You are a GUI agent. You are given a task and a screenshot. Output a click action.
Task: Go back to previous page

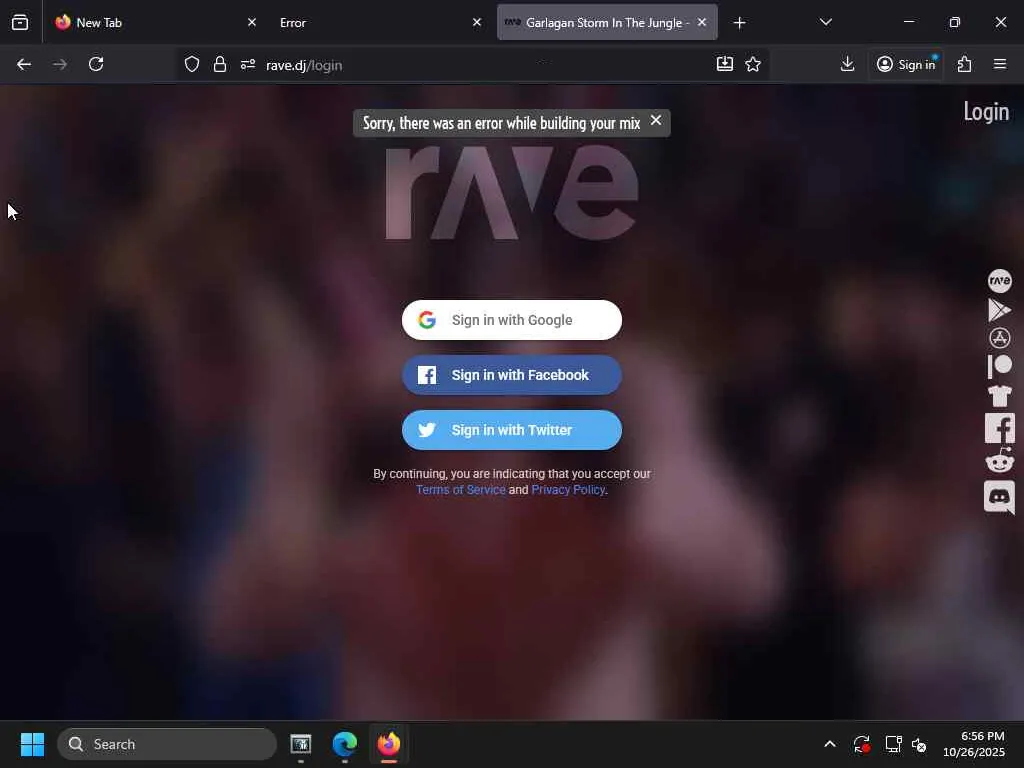tap(24, 64)
